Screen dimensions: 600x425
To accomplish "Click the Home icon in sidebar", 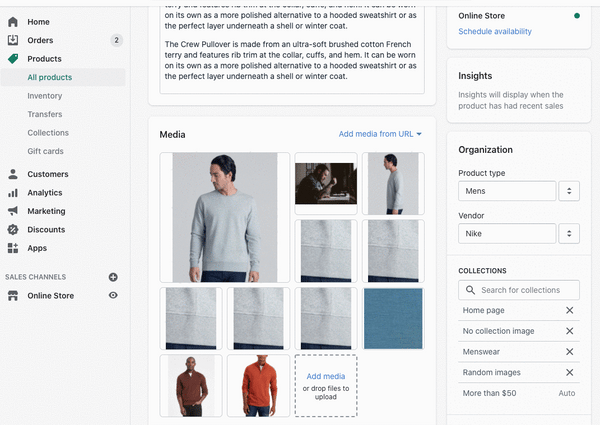I will 13,21.
